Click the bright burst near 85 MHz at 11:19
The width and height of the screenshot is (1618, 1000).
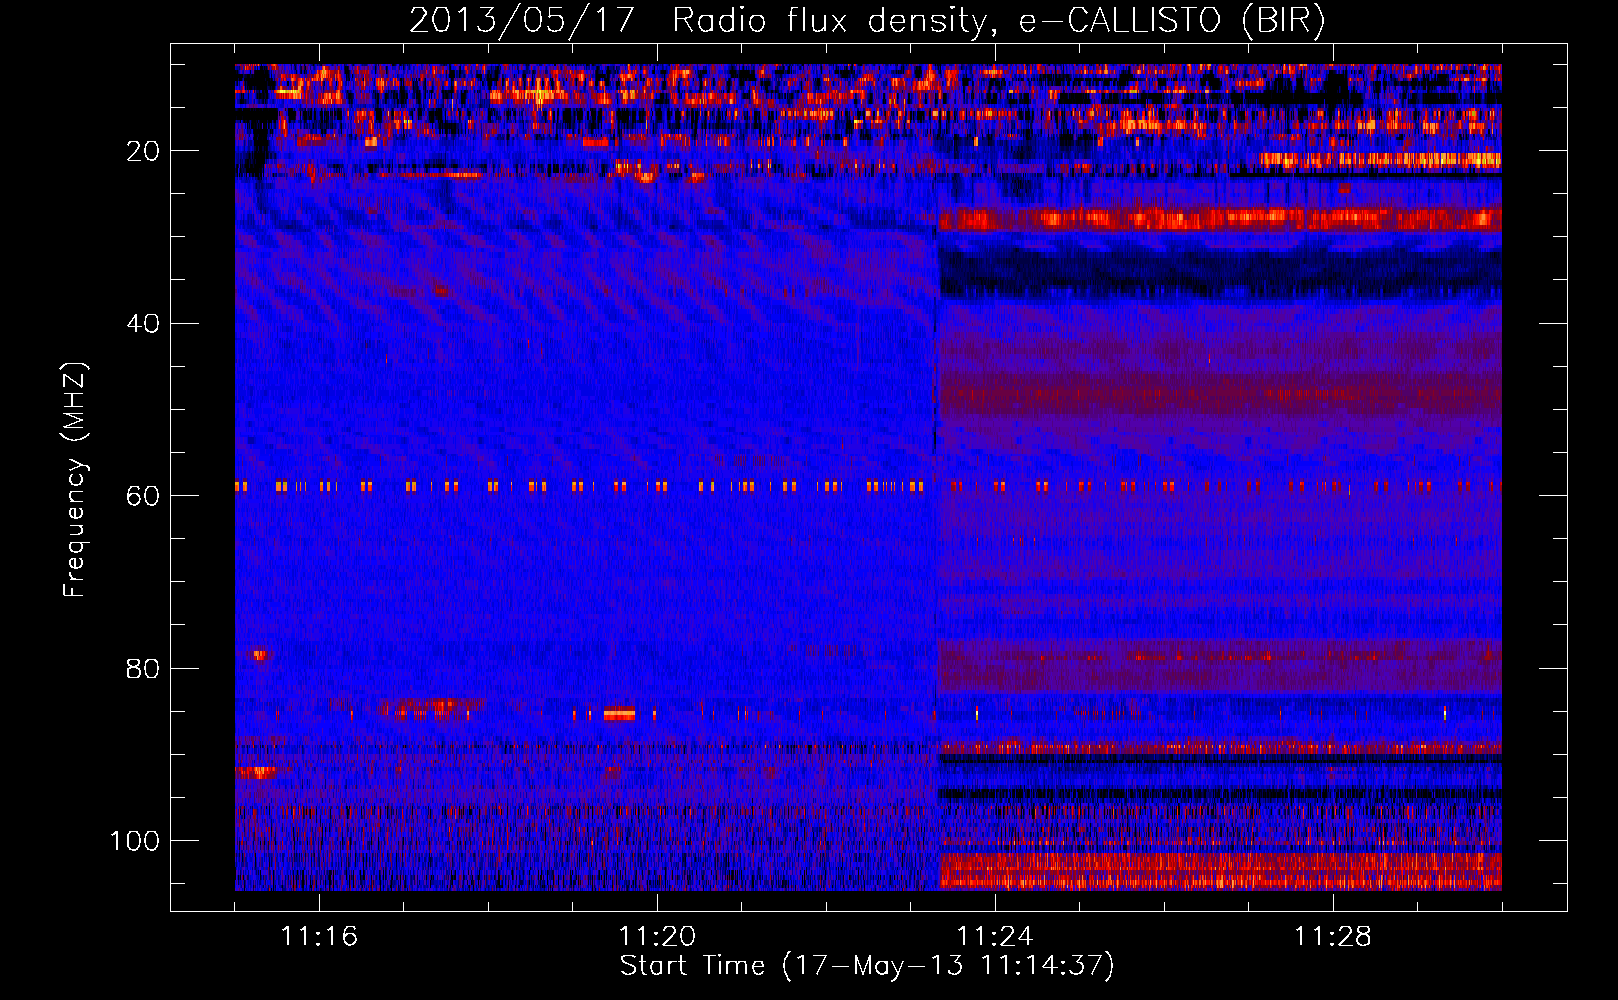click(619, 714)
